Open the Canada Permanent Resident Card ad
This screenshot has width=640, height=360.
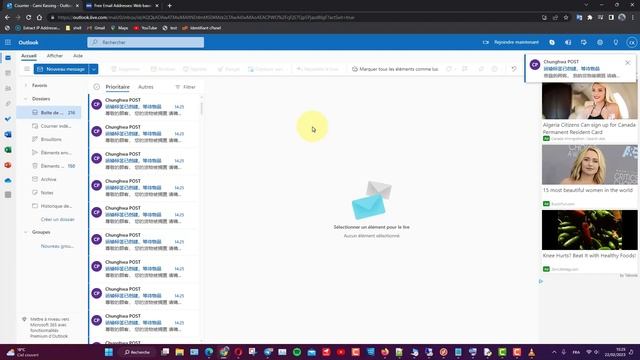(x=589, y=112)
